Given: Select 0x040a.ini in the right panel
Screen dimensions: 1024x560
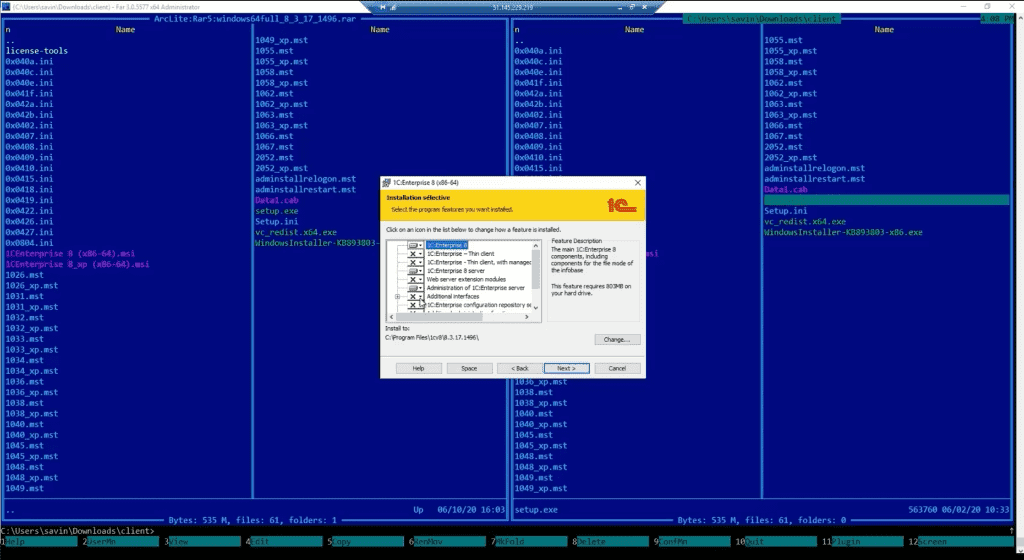Looking at the screenshot, I should (x=538, y=51).
